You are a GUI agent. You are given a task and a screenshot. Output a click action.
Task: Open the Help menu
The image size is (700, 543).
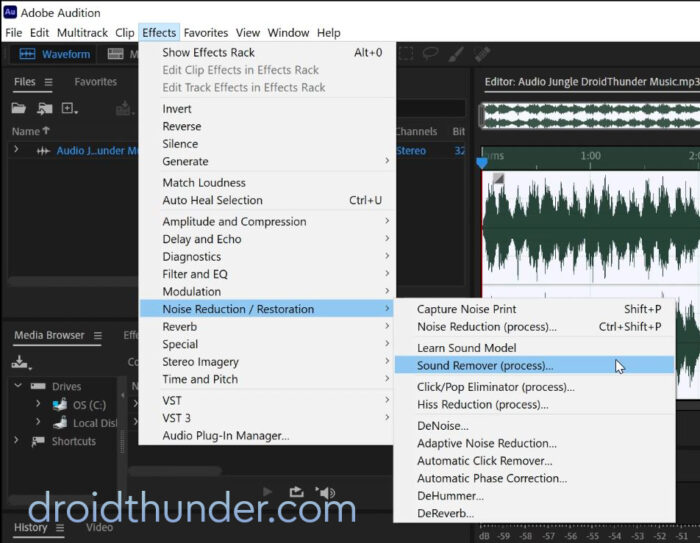click(x=329, y=33)
